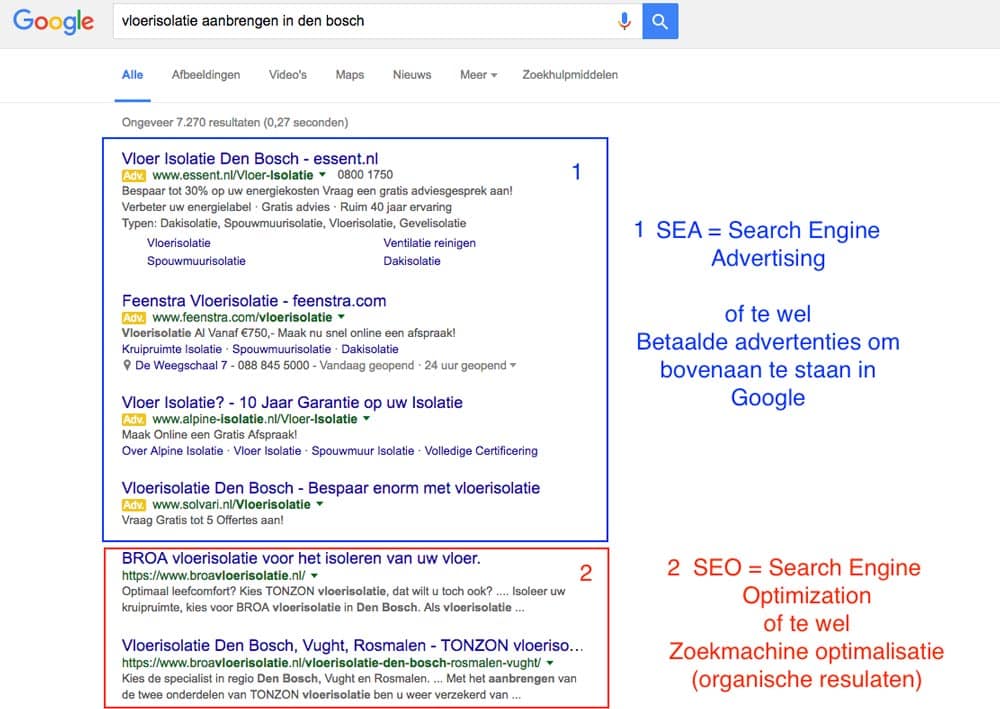This screenshot has height=709, width=1000.
Task: Open the Feenstra Vloerisolatie ad link
Action: click(253, 300)
